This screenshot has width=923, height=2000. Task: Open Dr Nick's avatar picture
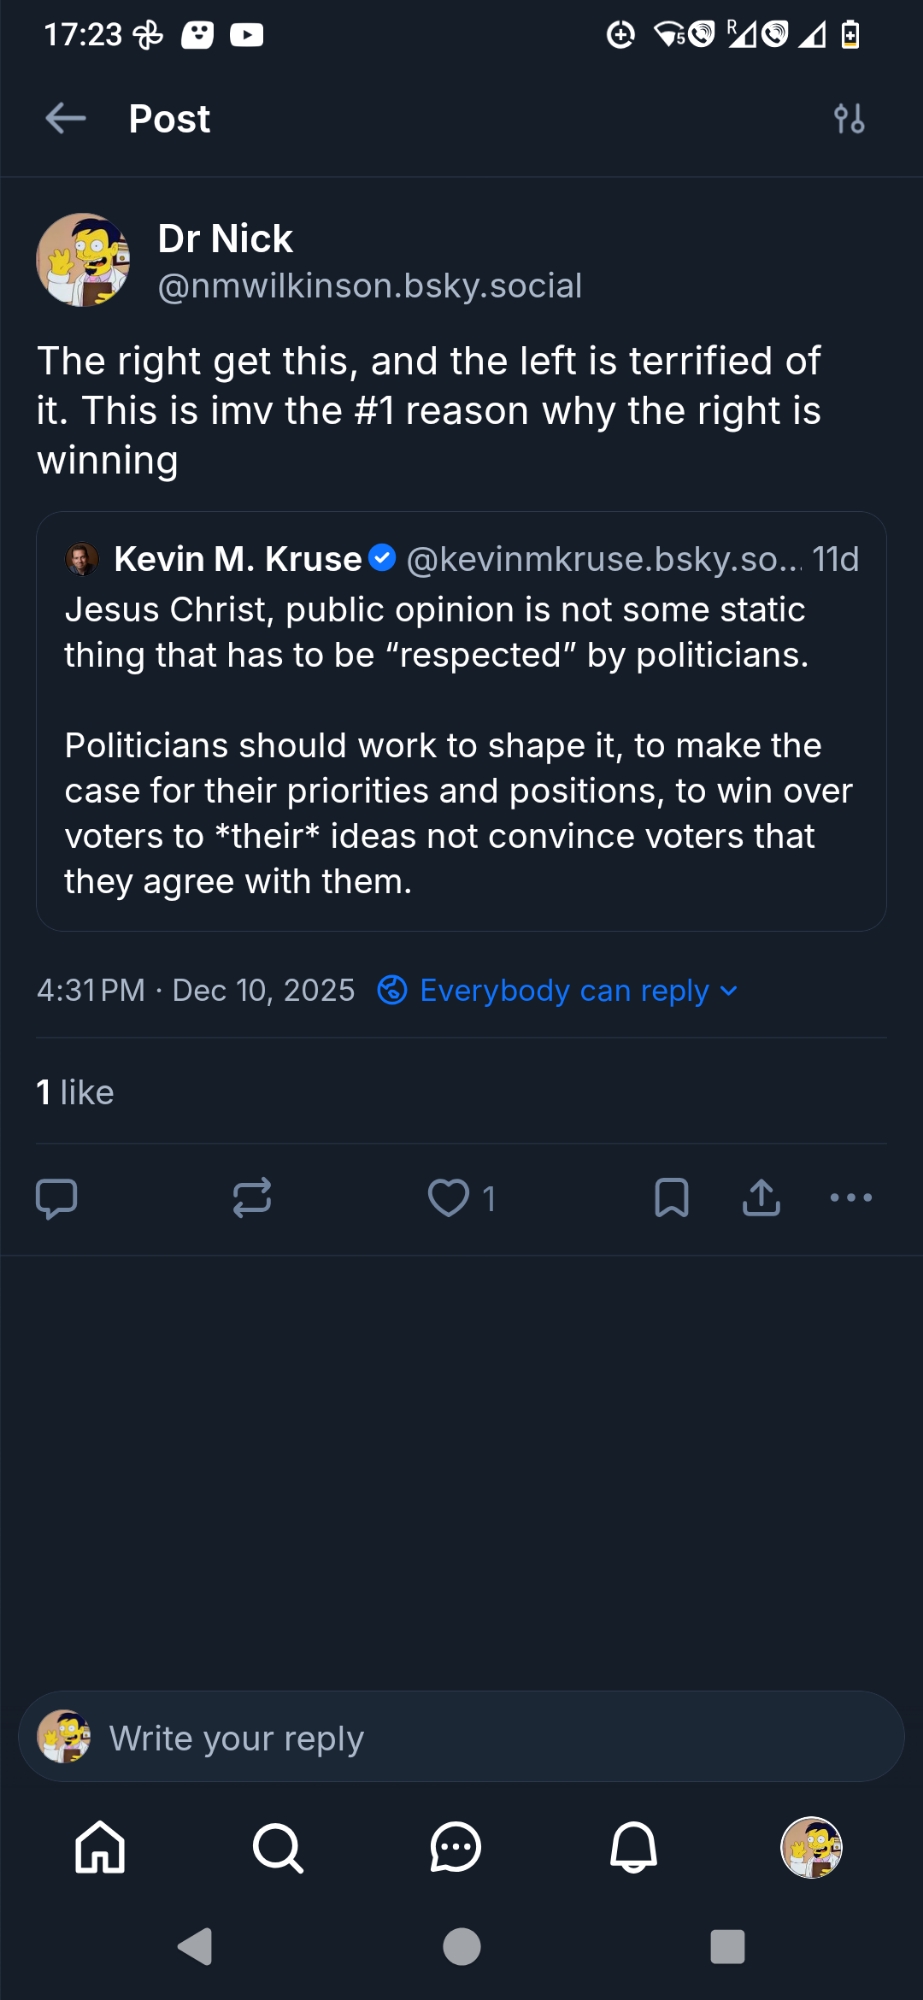tap(83, 260)
